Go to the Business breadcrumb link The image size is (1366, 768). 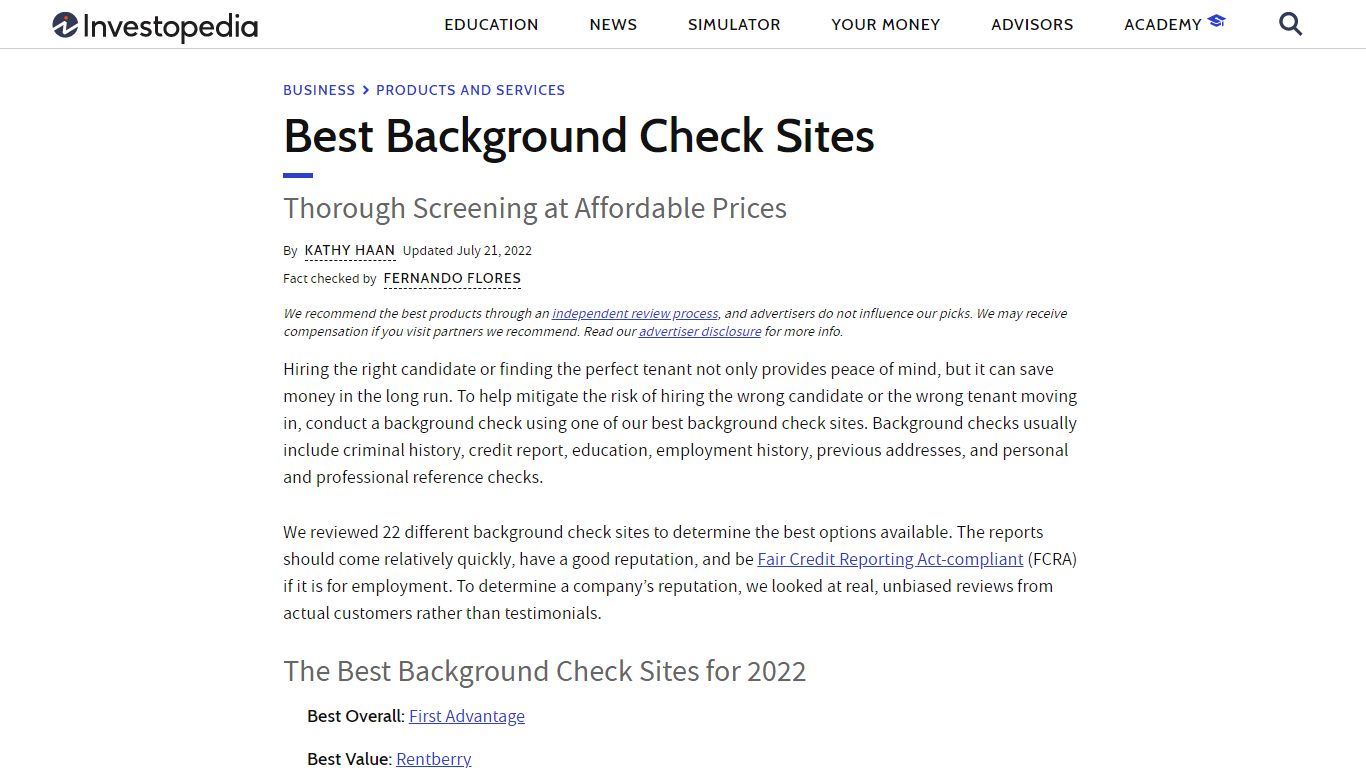click(x=319, y=90)
